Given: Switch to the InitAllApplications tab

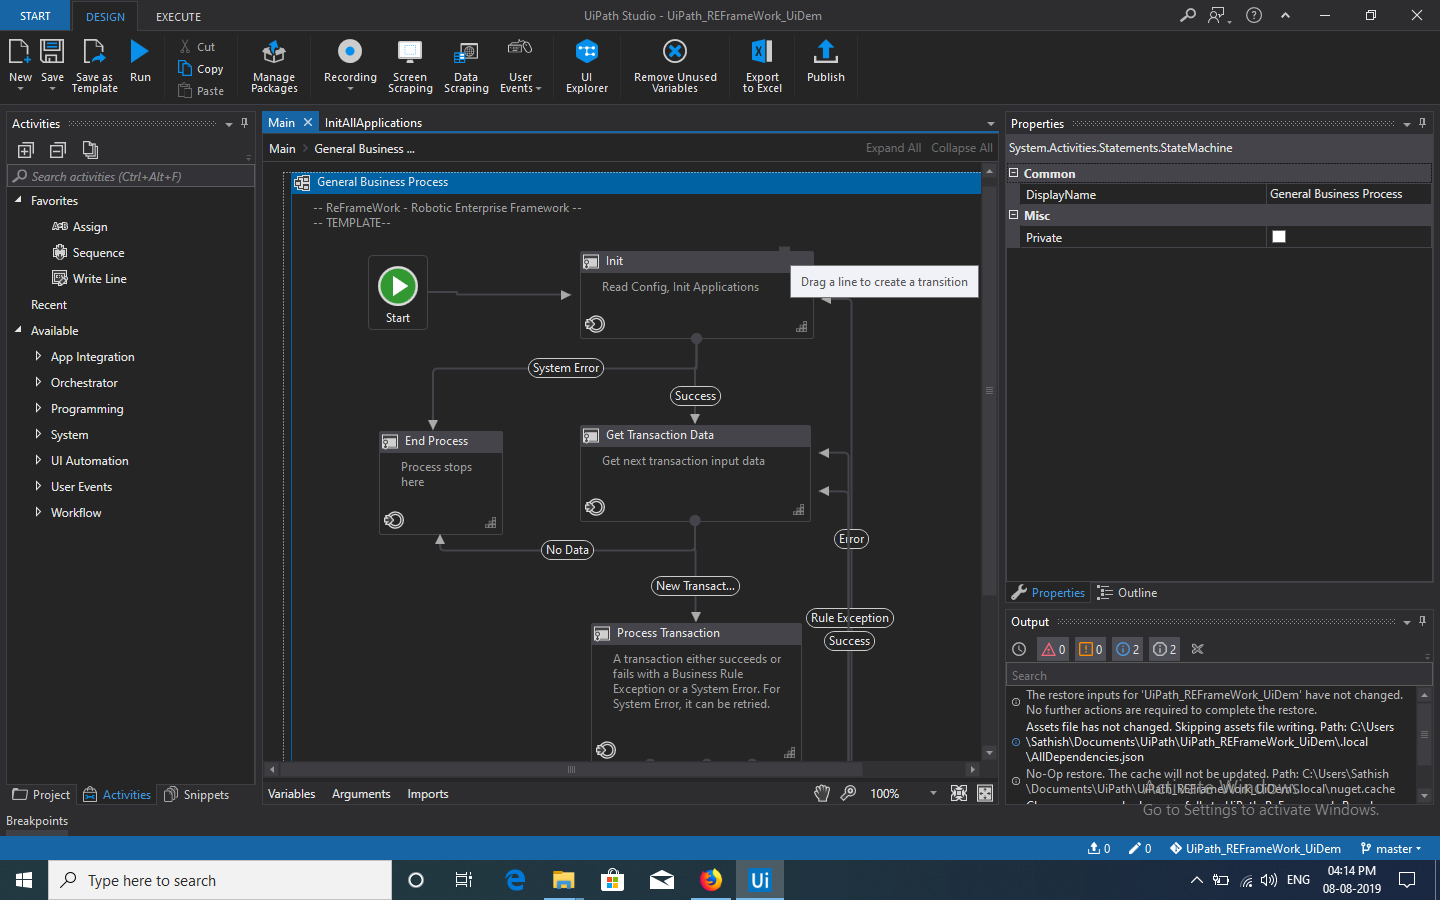Looking at the screenshot, I should click(x=373, y=123).
